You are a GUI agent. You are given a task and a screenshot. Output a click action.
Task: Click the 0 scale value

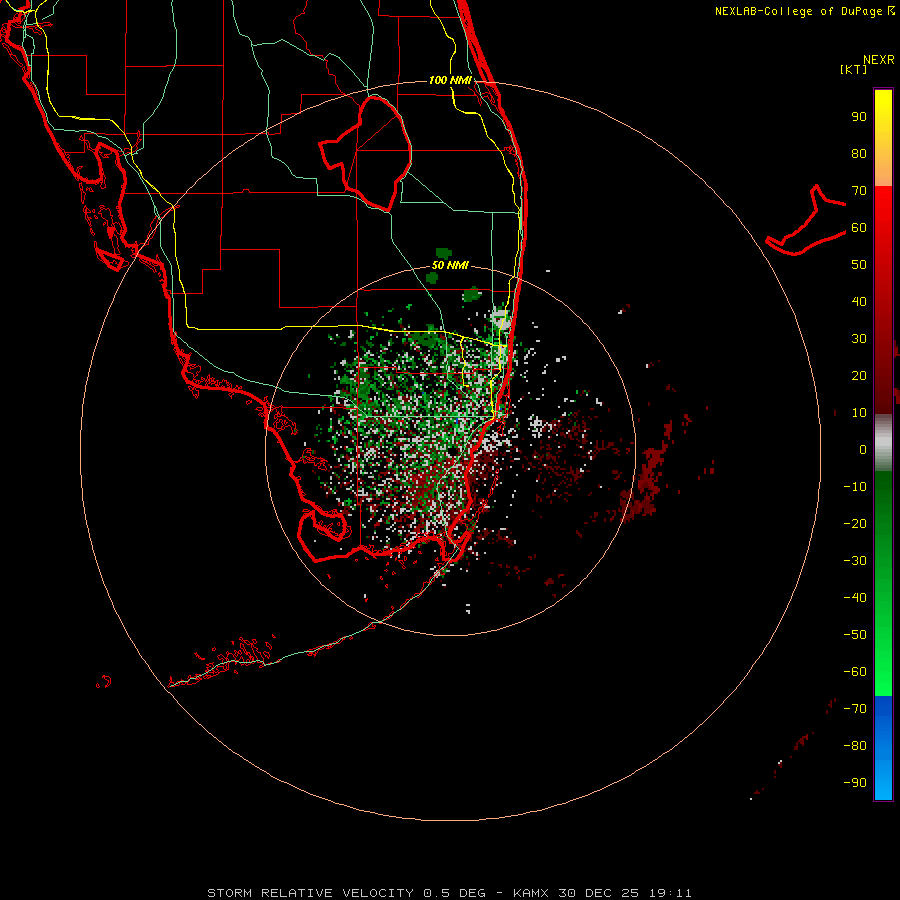coord(863,450)
